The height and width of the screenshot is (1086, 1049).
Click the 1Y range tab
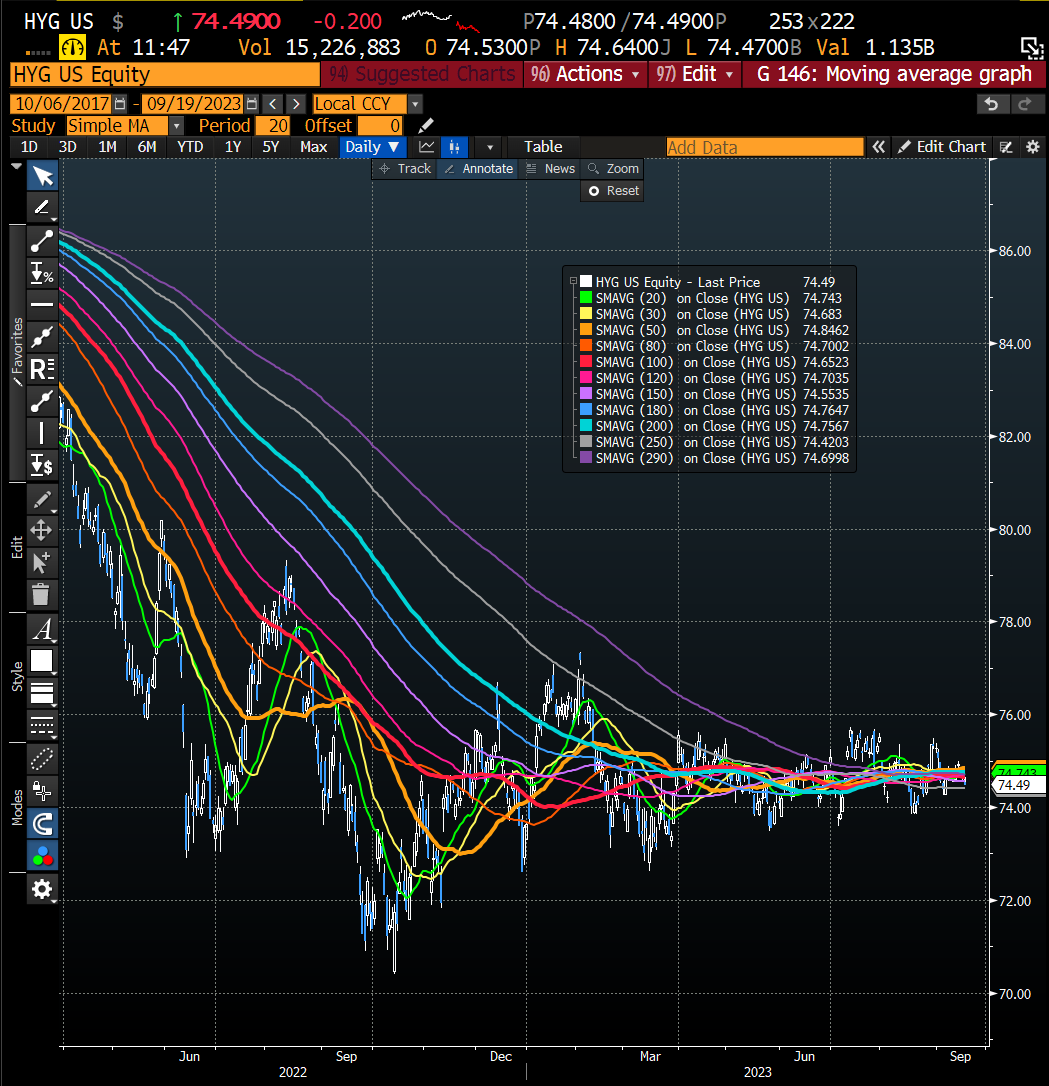coord(233,147)
